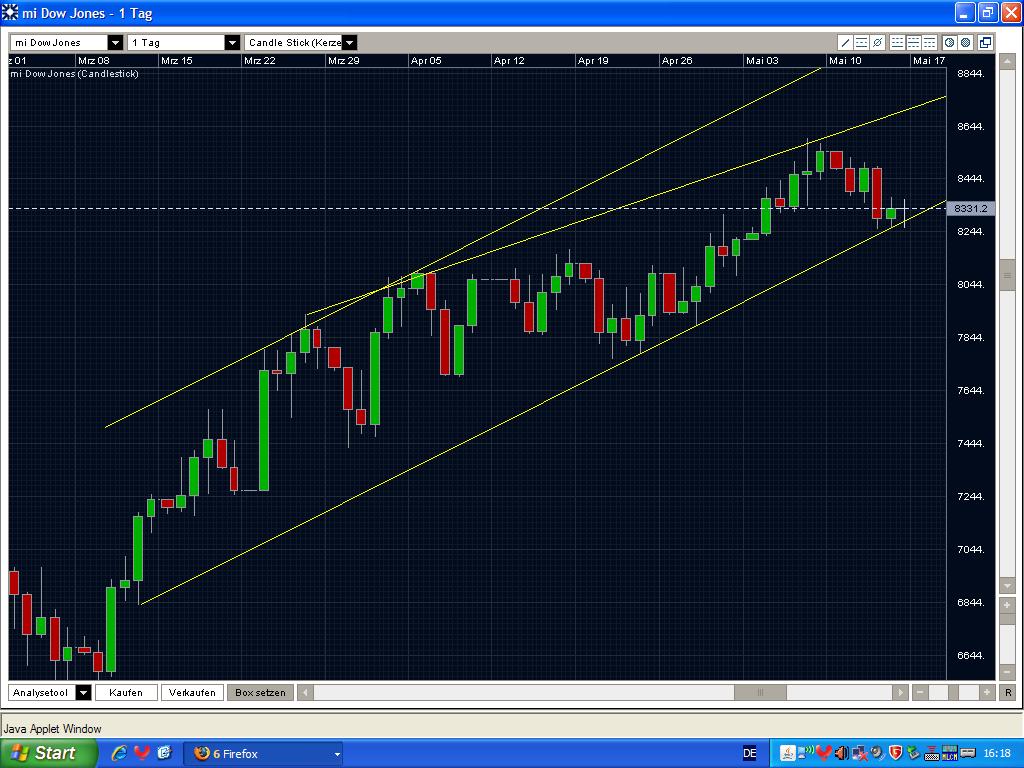The height and width of the screenshot is (768, 1024).
Task: Click the delete line (crossed circle) tool
Action: (x=878, y=43)
